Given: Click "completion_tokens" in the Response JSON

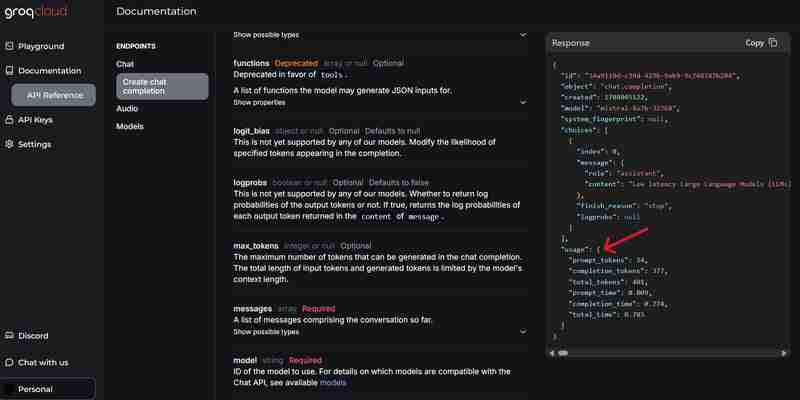Looking at the screenshot, I should tap(608, 271).
